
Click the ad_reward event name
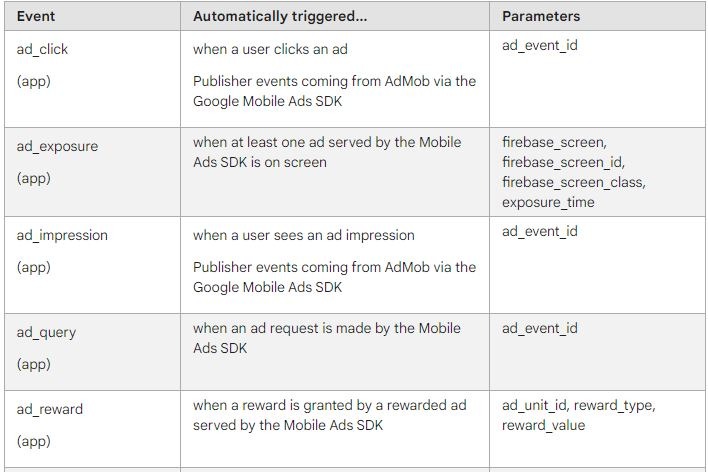pos(50,409)
